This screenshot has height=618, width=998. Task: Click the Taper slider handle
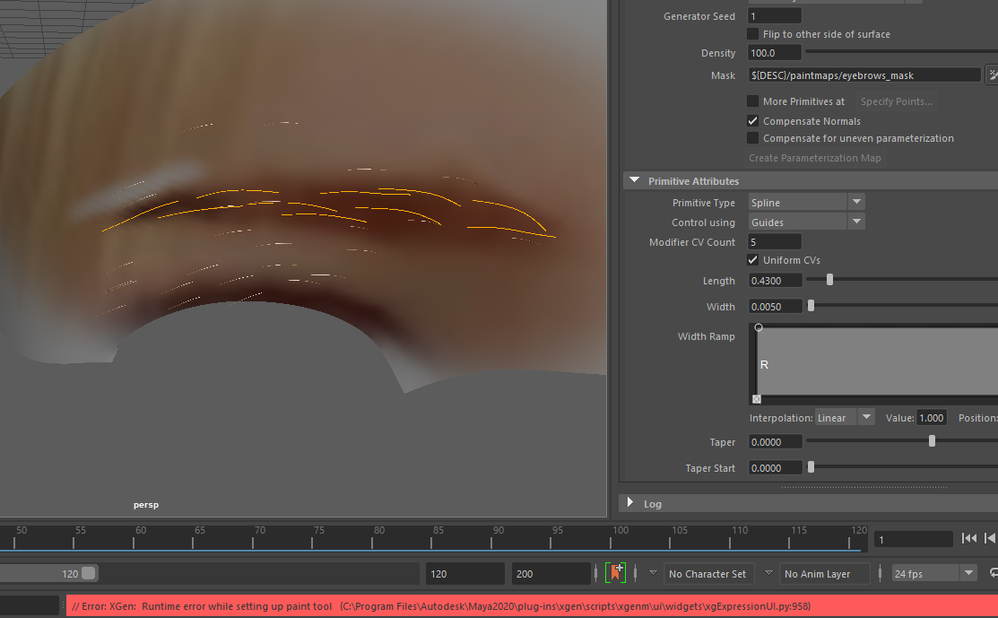click(932, 441)
